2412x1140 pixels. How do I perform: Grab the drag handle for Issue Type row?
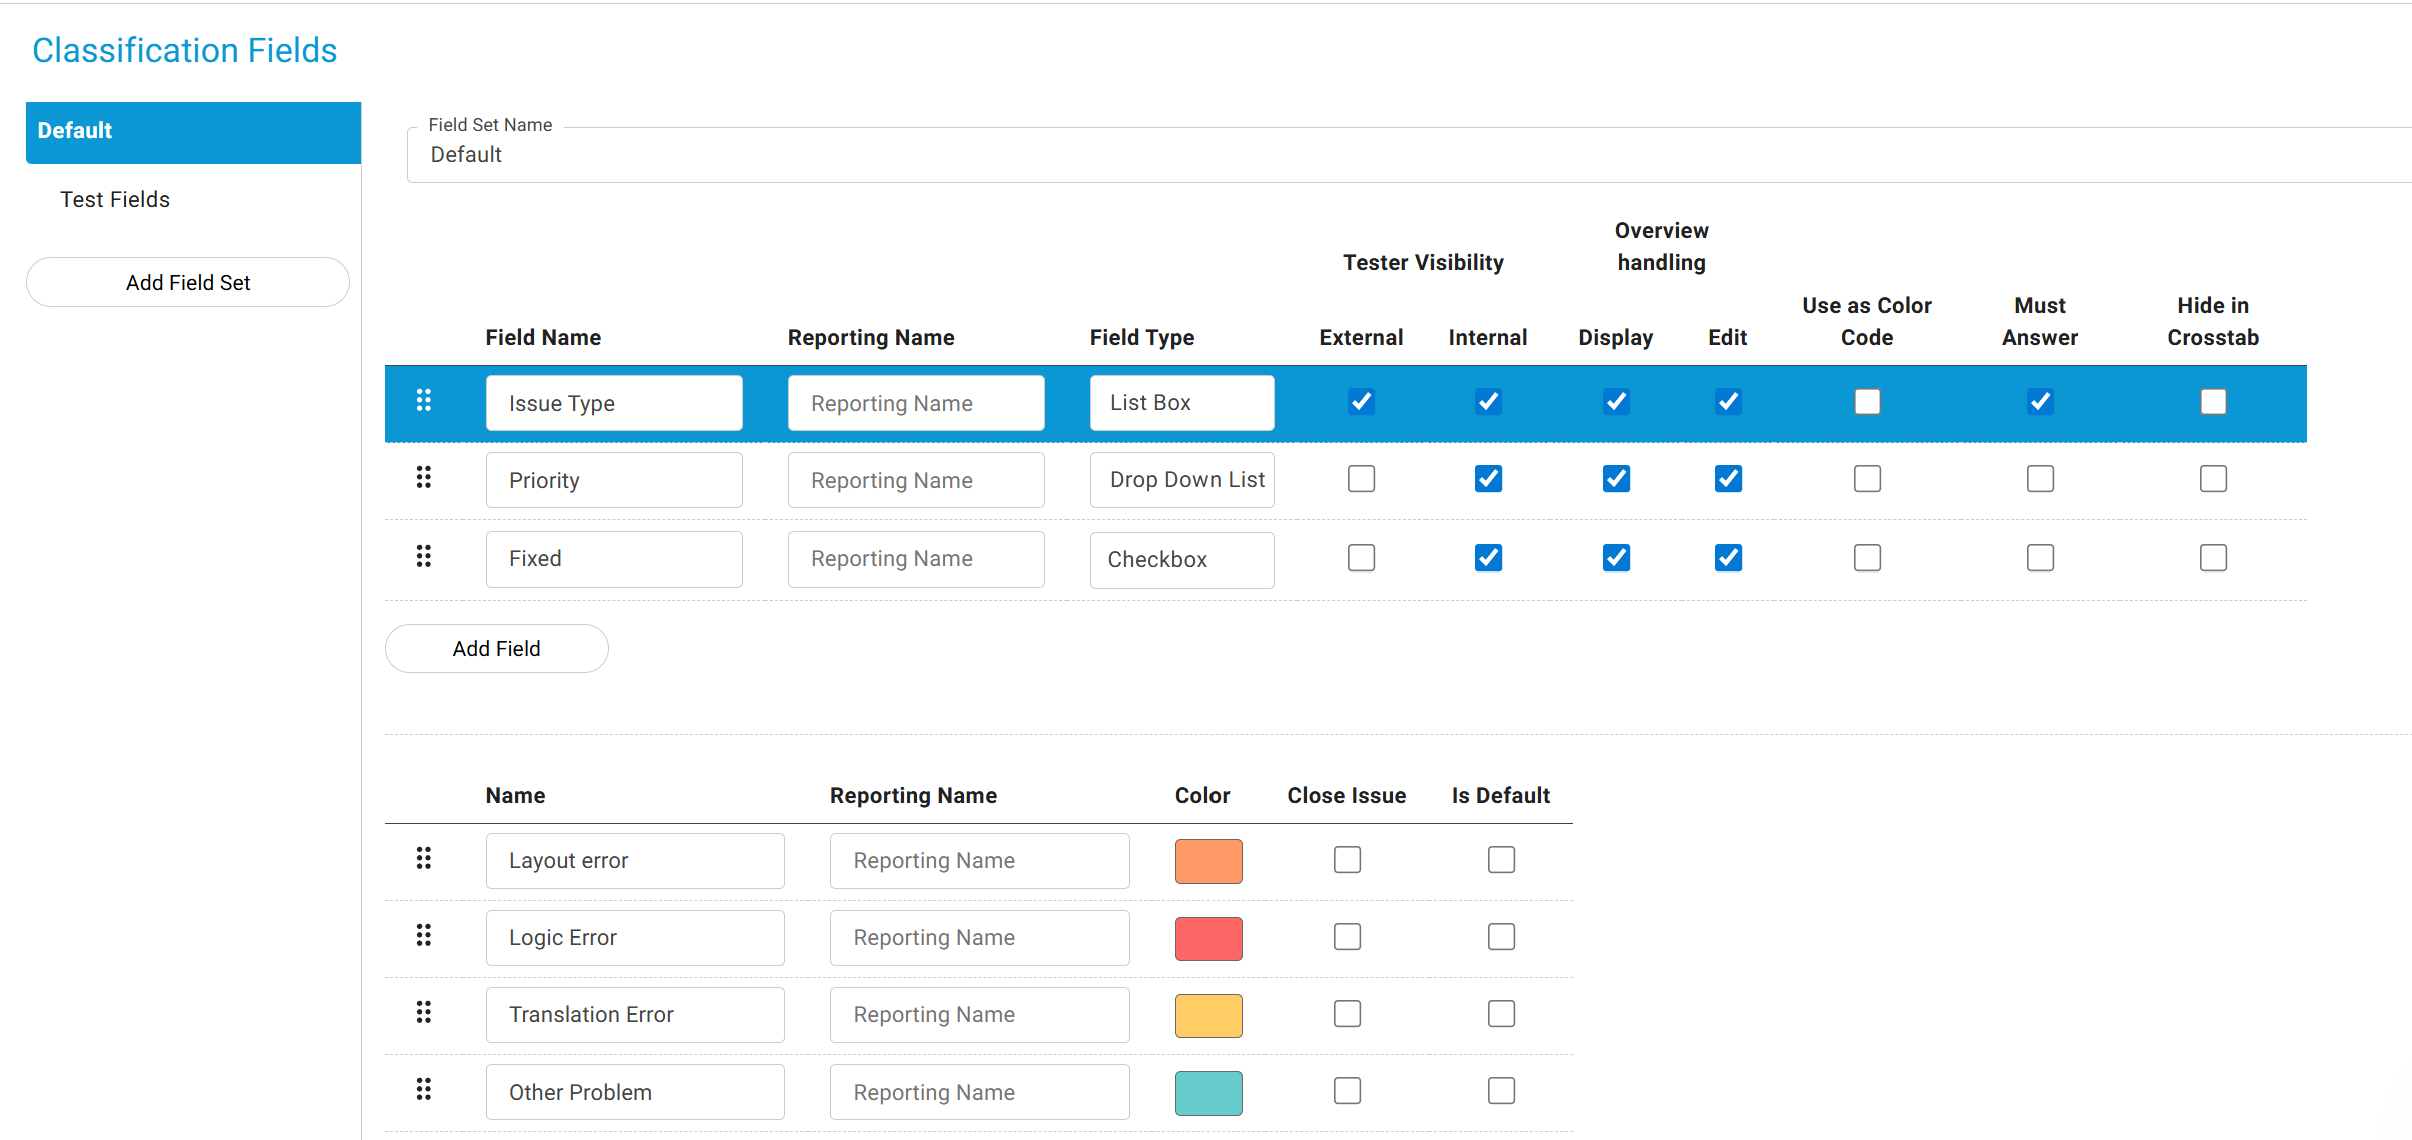[x=424, y=401]
